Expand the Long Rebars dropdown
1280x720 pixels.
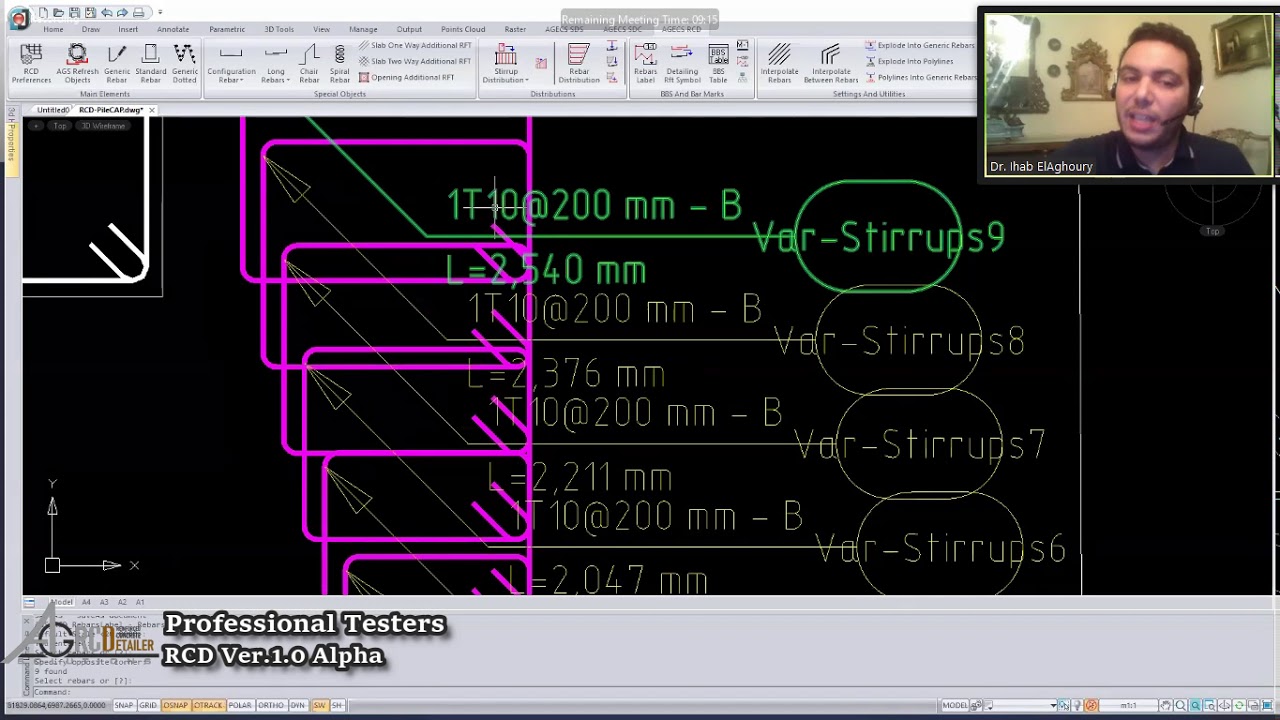tap(275, 62)
